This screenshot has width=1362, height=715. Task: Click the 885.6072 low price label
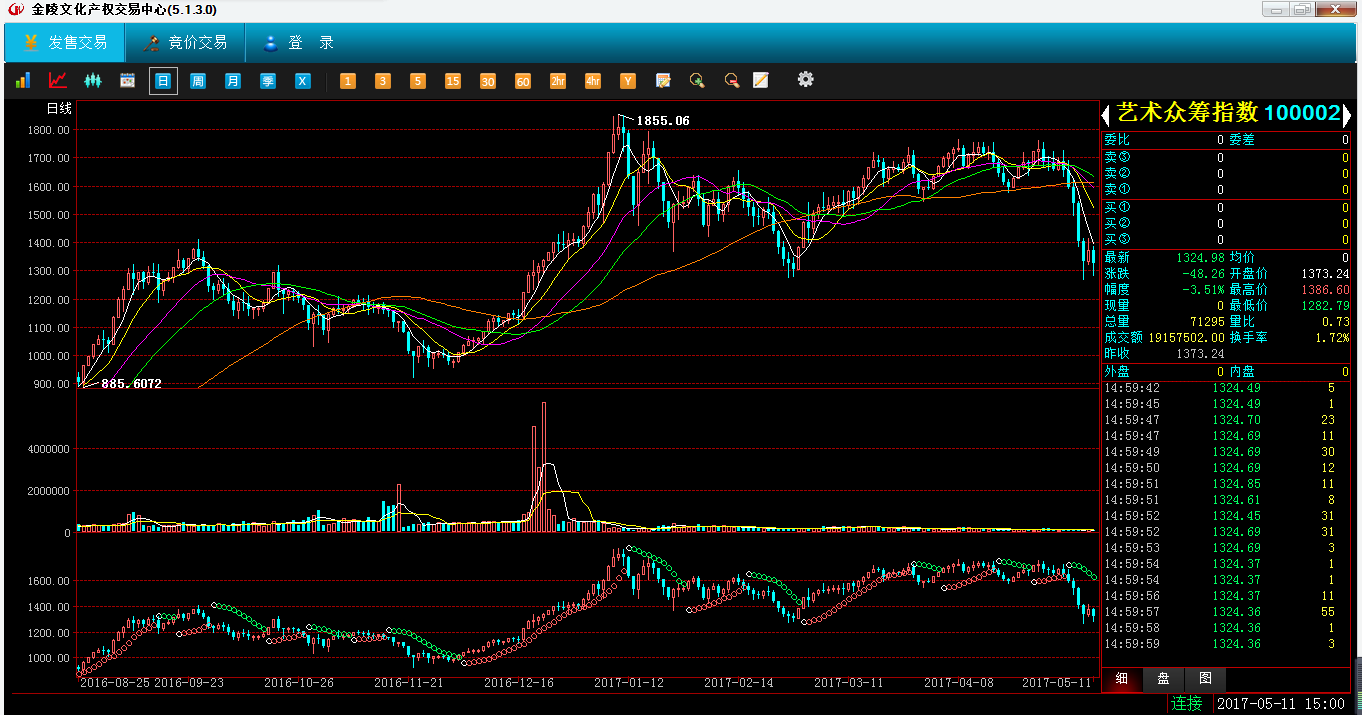(x=131, y=384)
